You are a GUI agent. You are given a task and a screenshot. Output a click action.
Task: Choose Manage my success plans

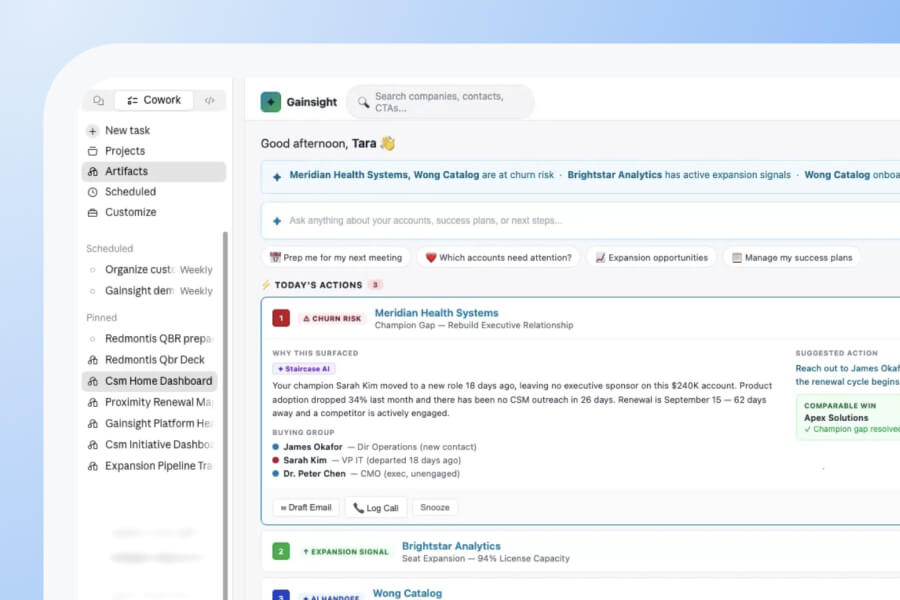792,258
